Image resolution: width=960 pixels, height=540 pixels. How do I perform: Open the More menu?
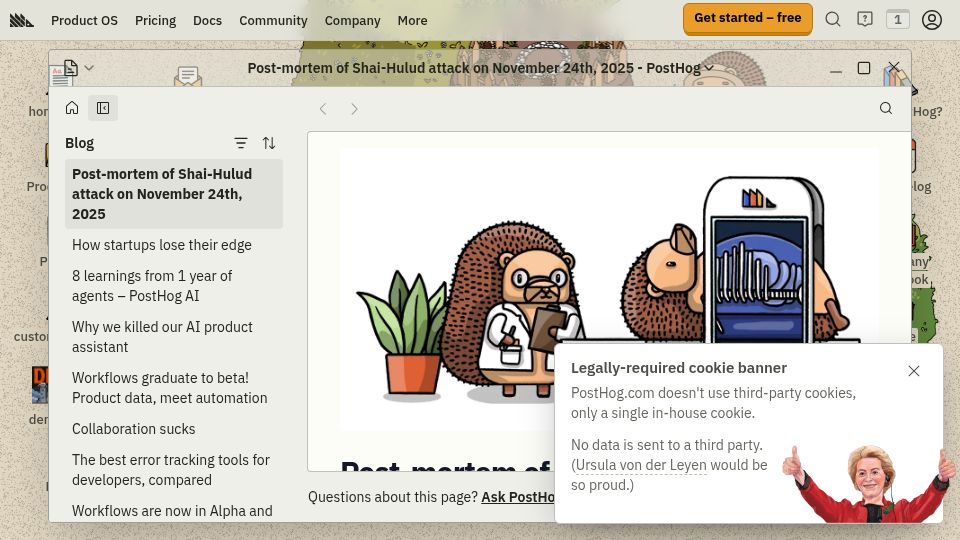pyautogui.click(x=413, y=20)
